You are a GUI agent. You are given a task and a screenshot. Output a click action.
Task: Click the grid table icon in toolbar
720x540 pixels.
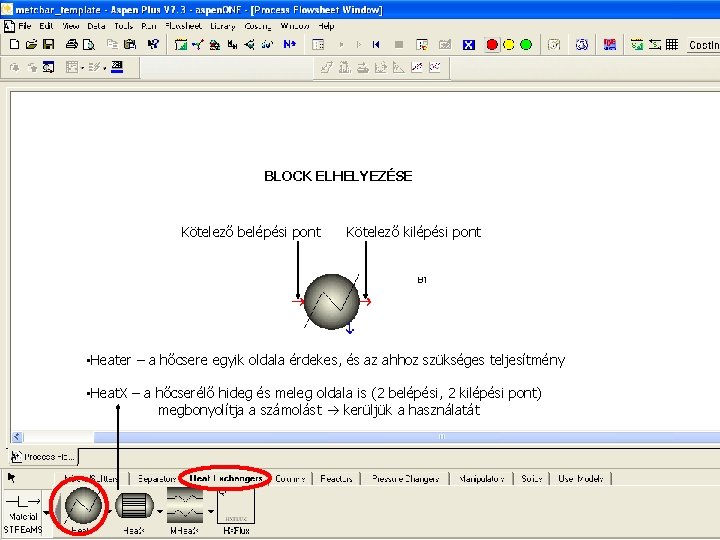(x=672, y=45)
